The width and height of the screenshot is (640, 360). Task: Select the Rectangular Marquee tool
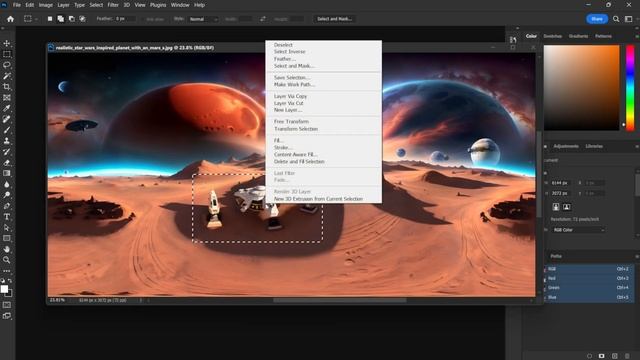click(x=7, y=54)
